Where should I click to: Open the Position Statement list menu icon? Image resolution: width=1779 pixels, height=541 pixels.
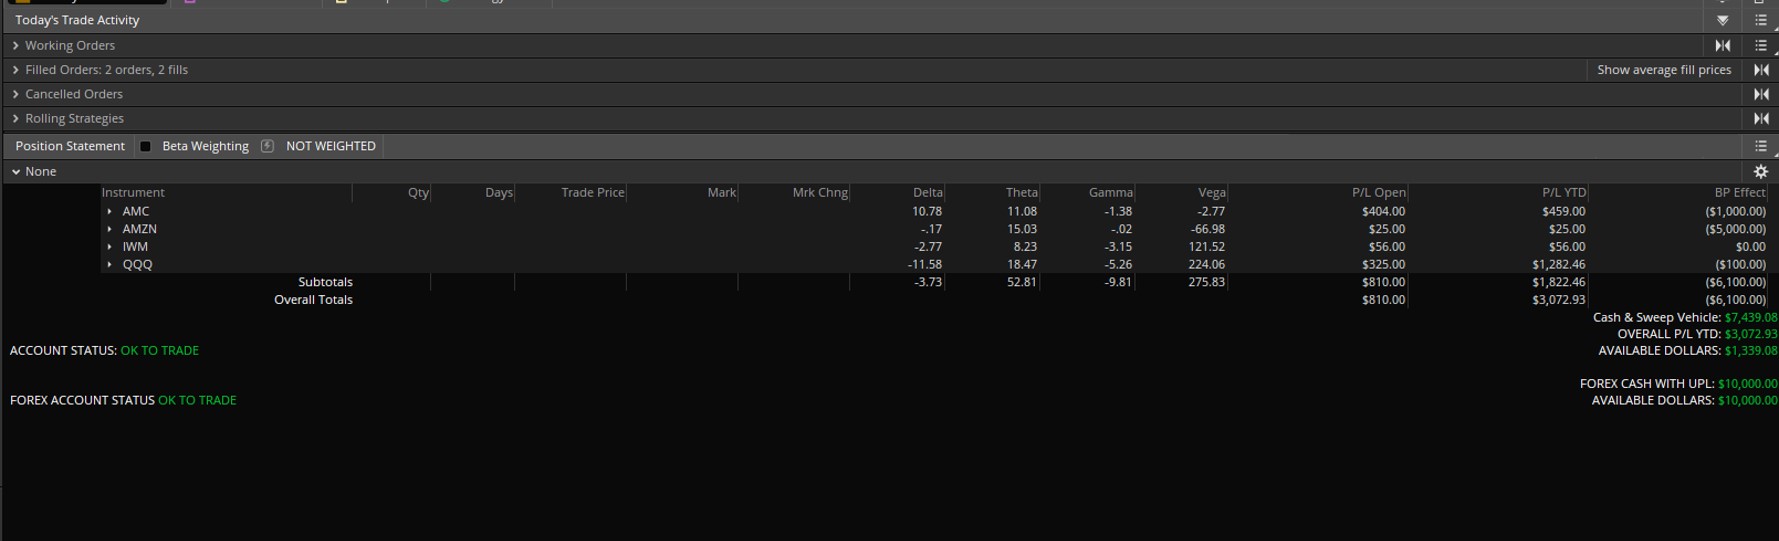click(1761, 146)
